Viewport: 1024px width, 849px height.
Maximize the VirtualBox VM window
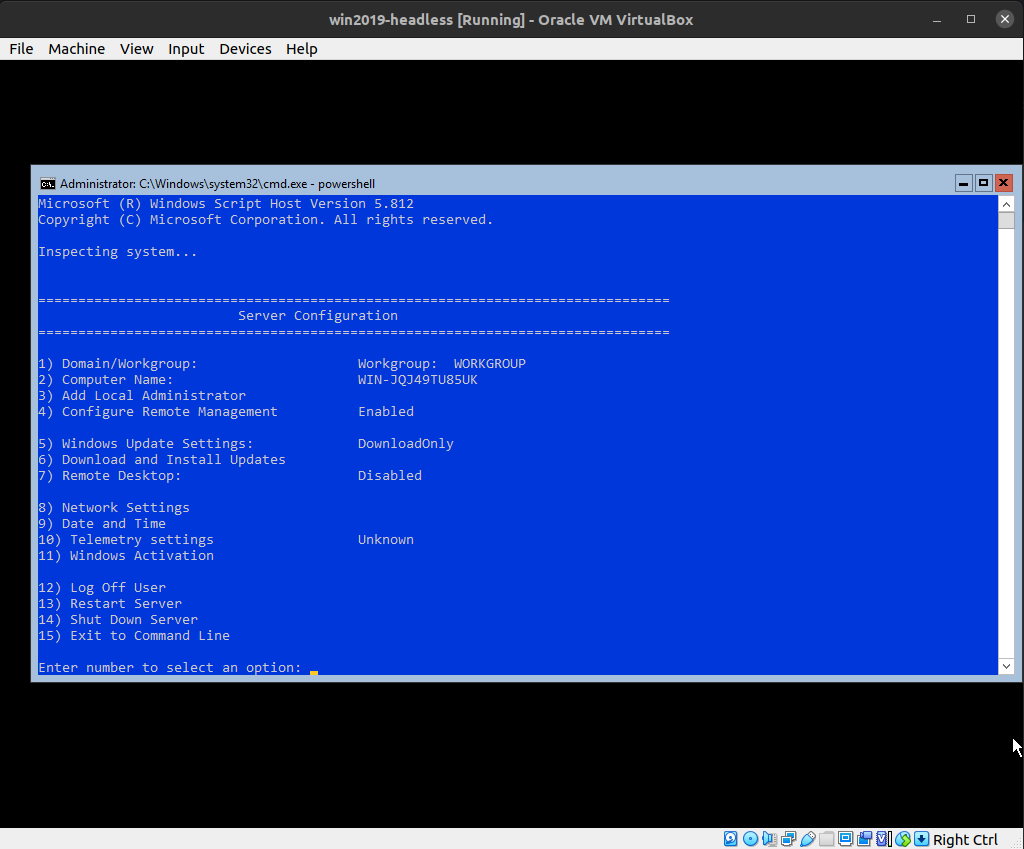pos(971,20)
